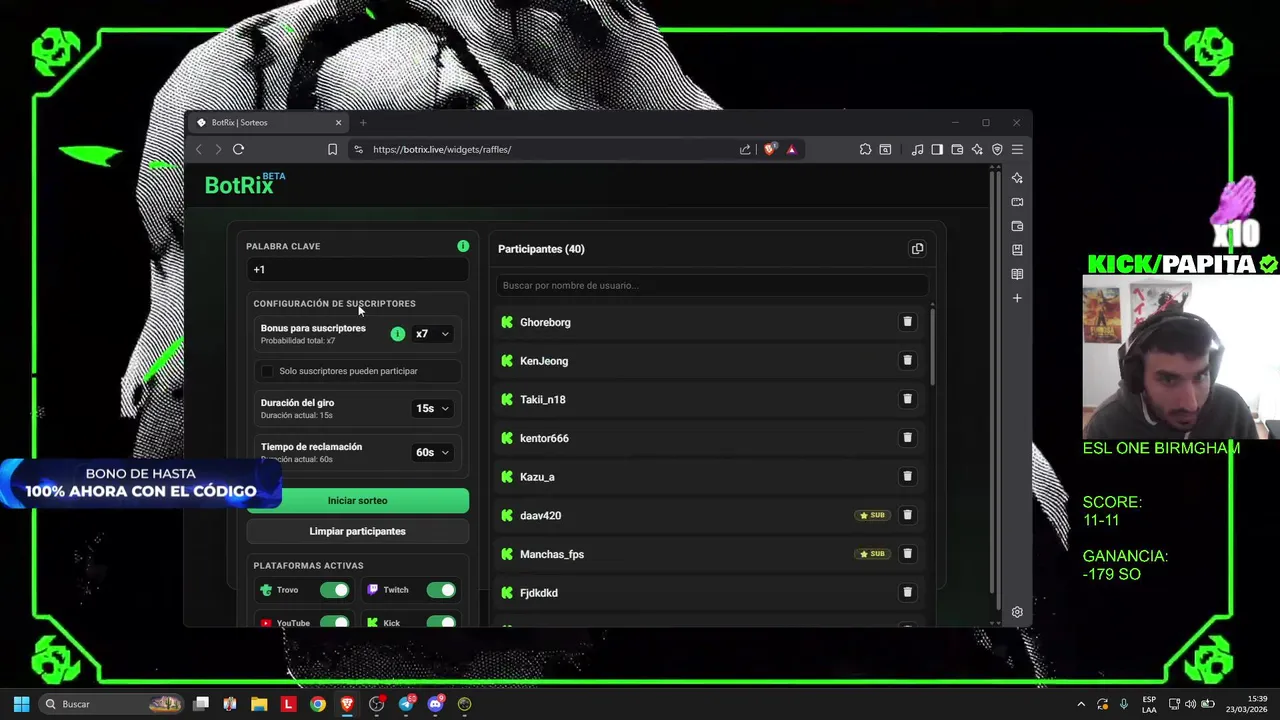Toggle the Kick platform switch

click(x=441, y=622)
